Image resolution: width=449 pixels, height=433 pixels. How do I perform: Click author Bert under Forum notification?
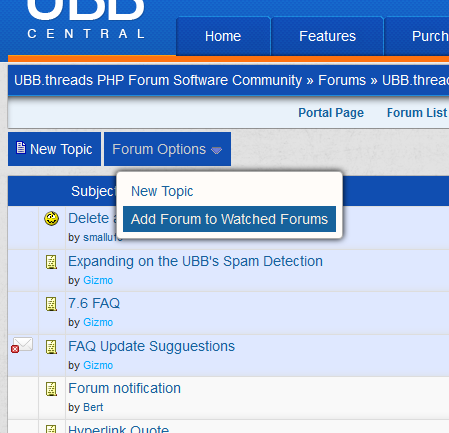pyautogui.click(x=93, y=407)
